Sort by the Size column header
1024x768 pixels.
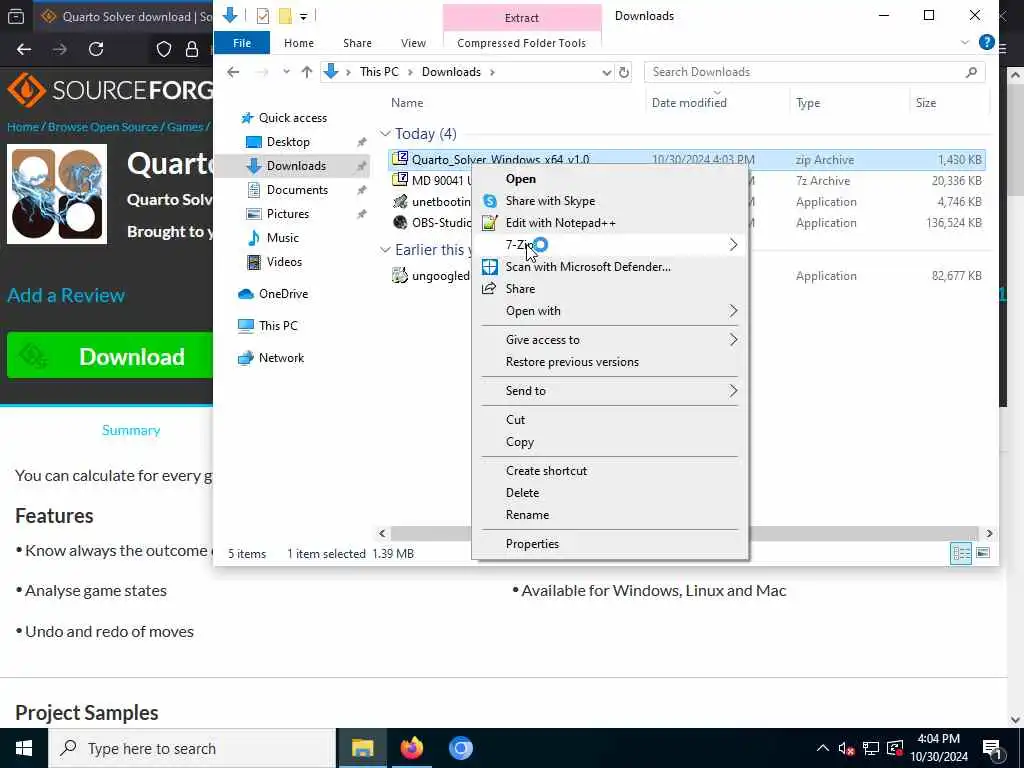pos(925,103)
